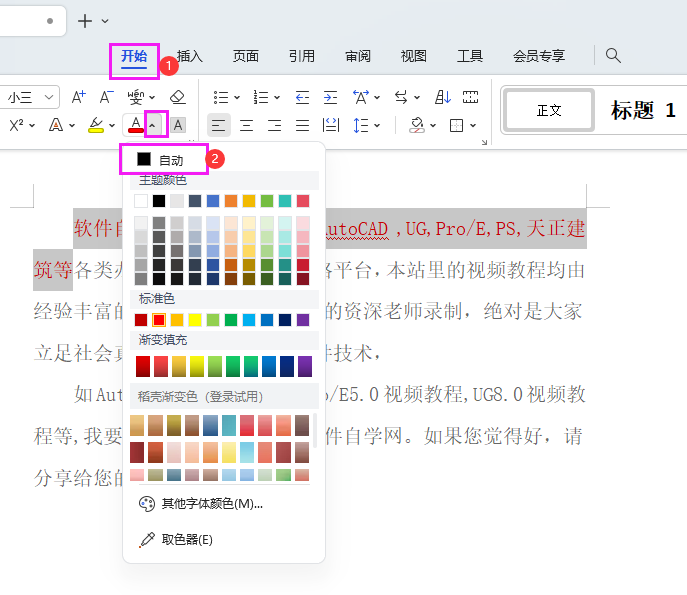687x595 pixels.
Task: Apply red font color A button
Action: pos(136,125)
